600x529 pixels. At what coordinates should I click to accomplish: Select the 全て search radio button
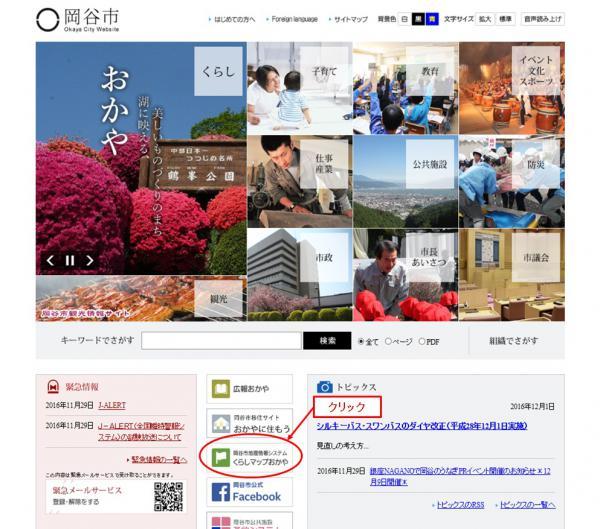coord(362,341)
